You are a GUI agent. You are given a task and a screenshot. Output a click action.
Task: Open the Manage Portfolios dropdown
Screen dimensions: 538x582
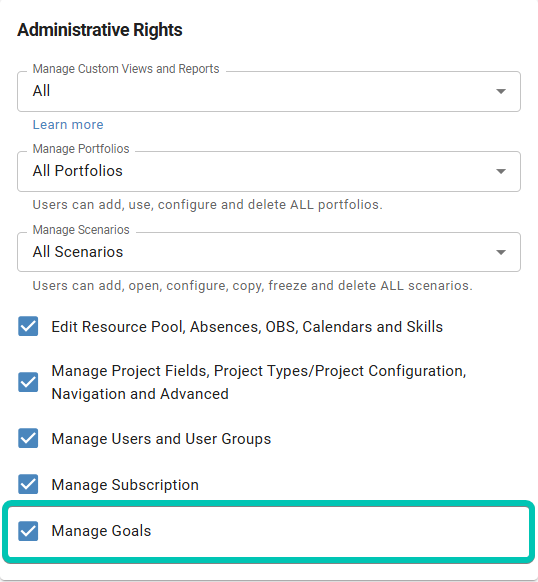[x=269, y=171]
